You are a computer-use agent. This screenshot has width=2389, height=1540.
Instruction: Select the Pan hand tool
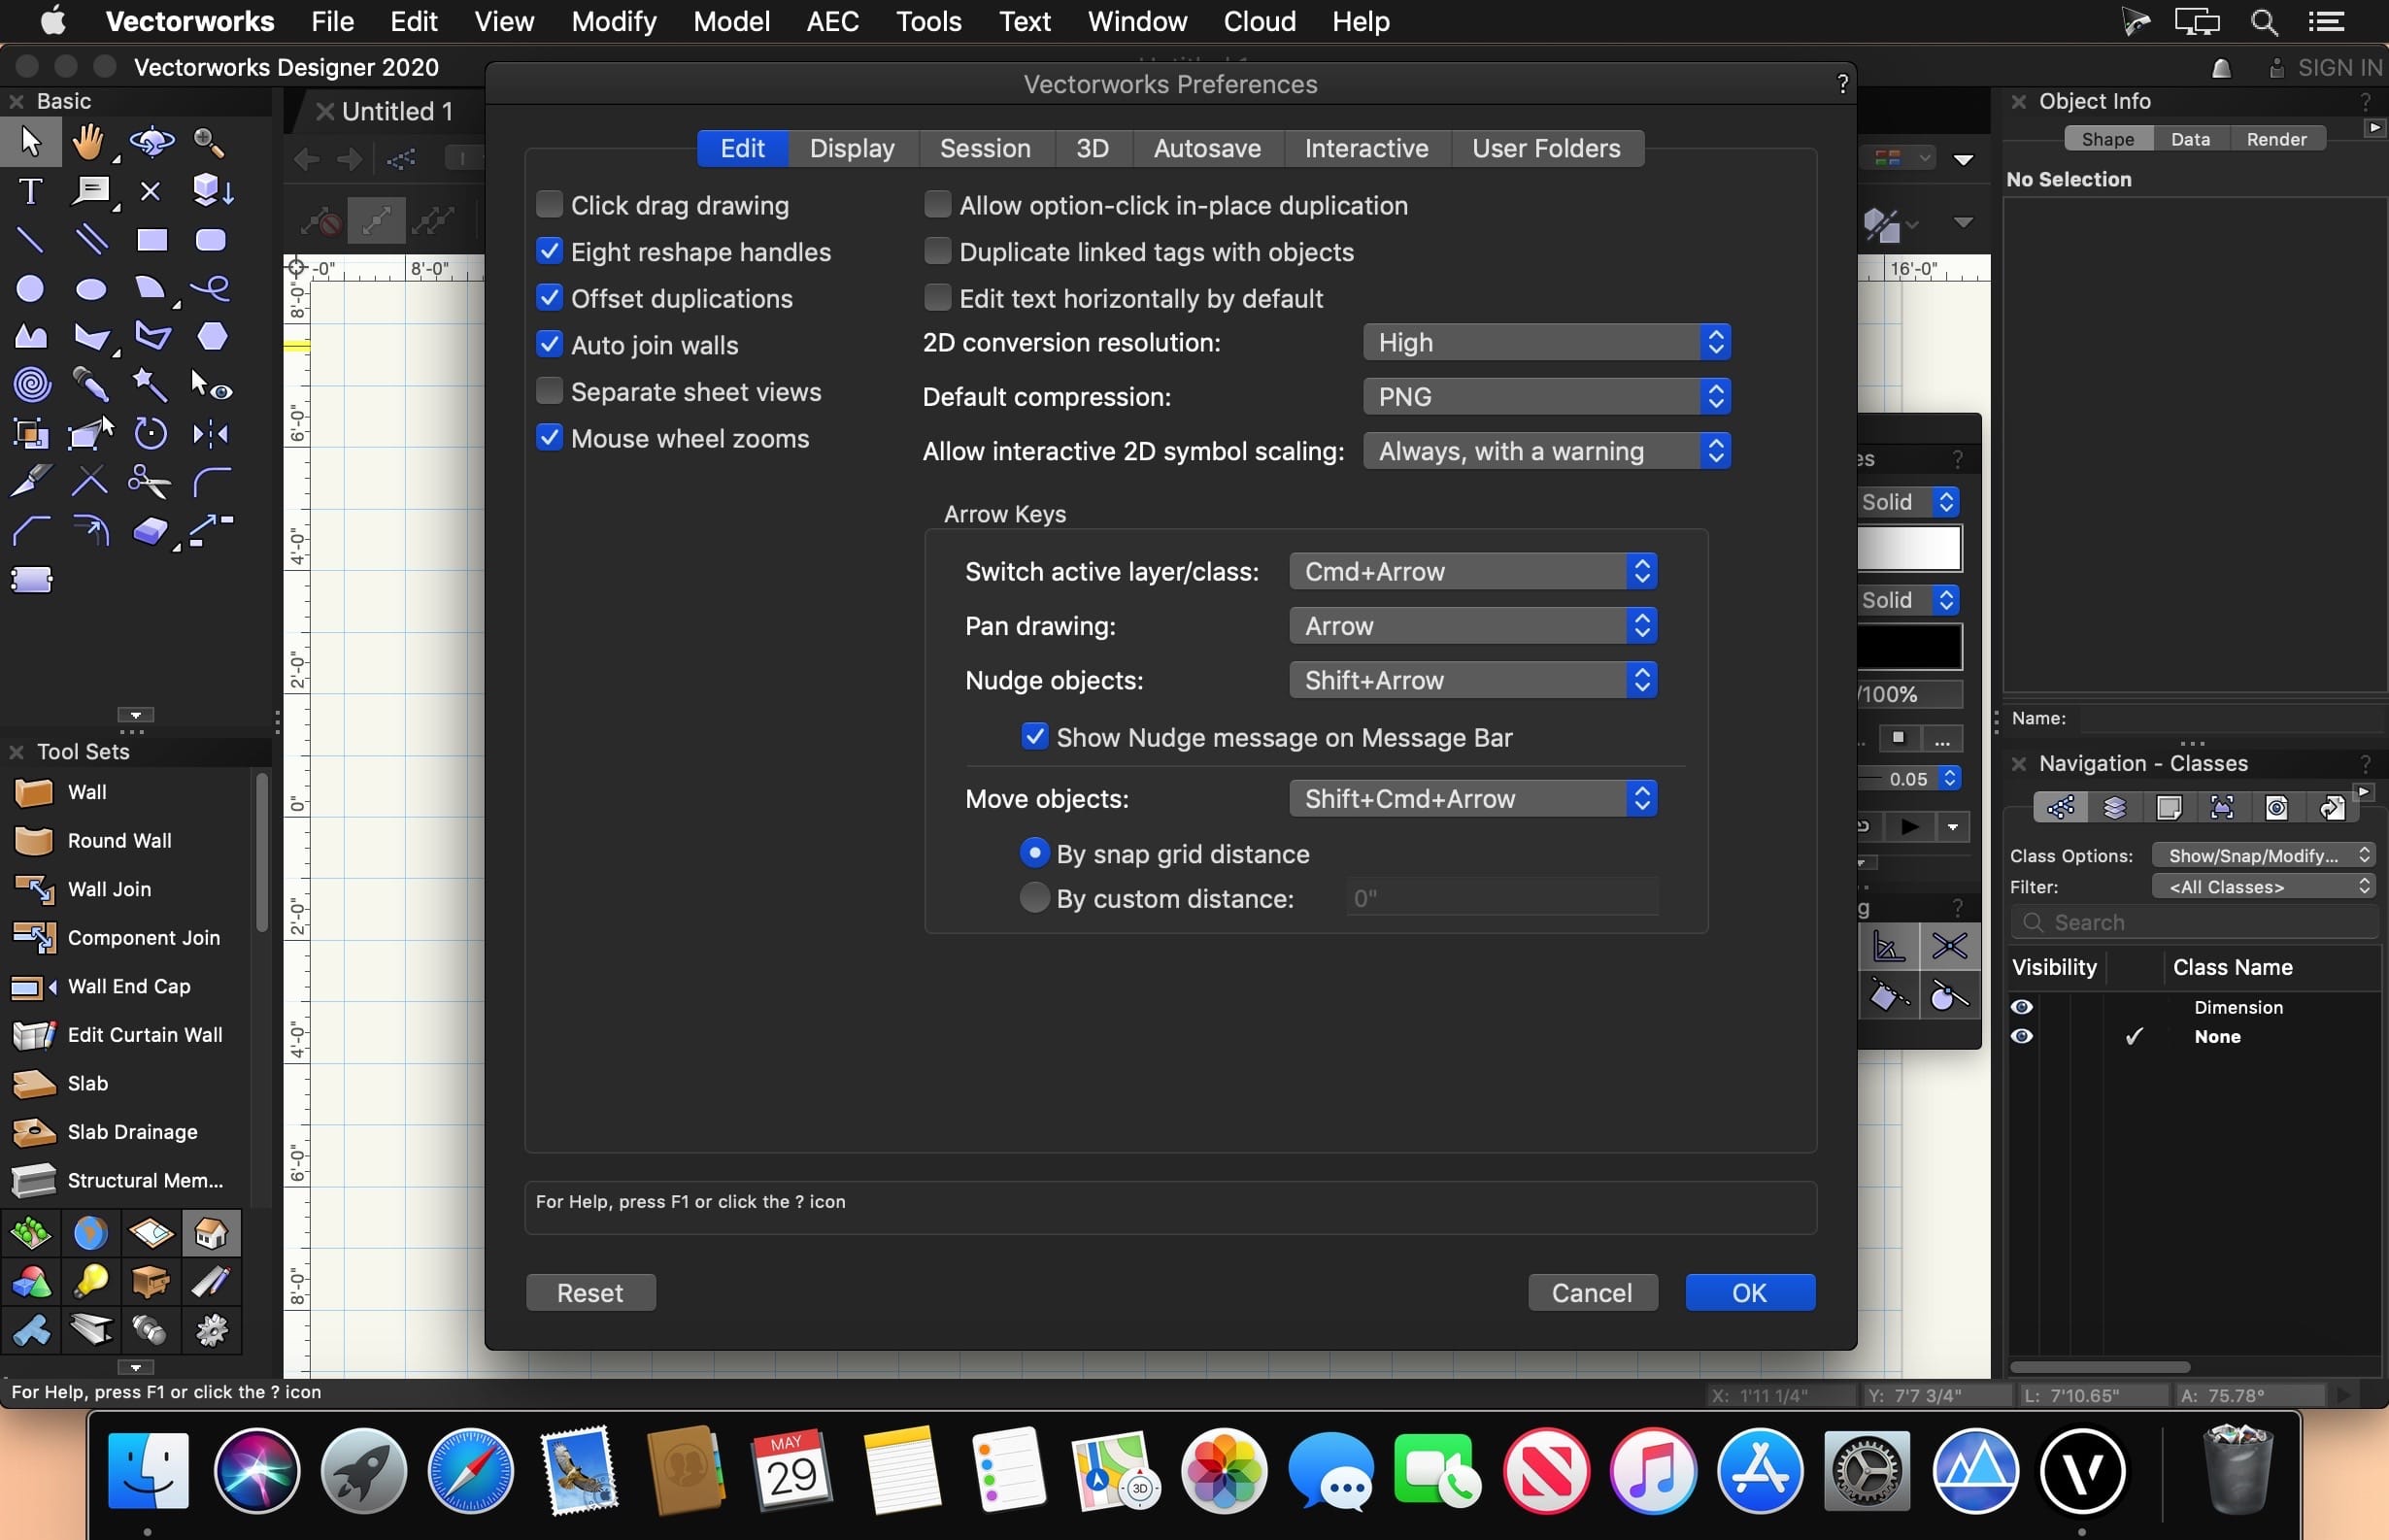pyautogui.click(x=90, y=142)
